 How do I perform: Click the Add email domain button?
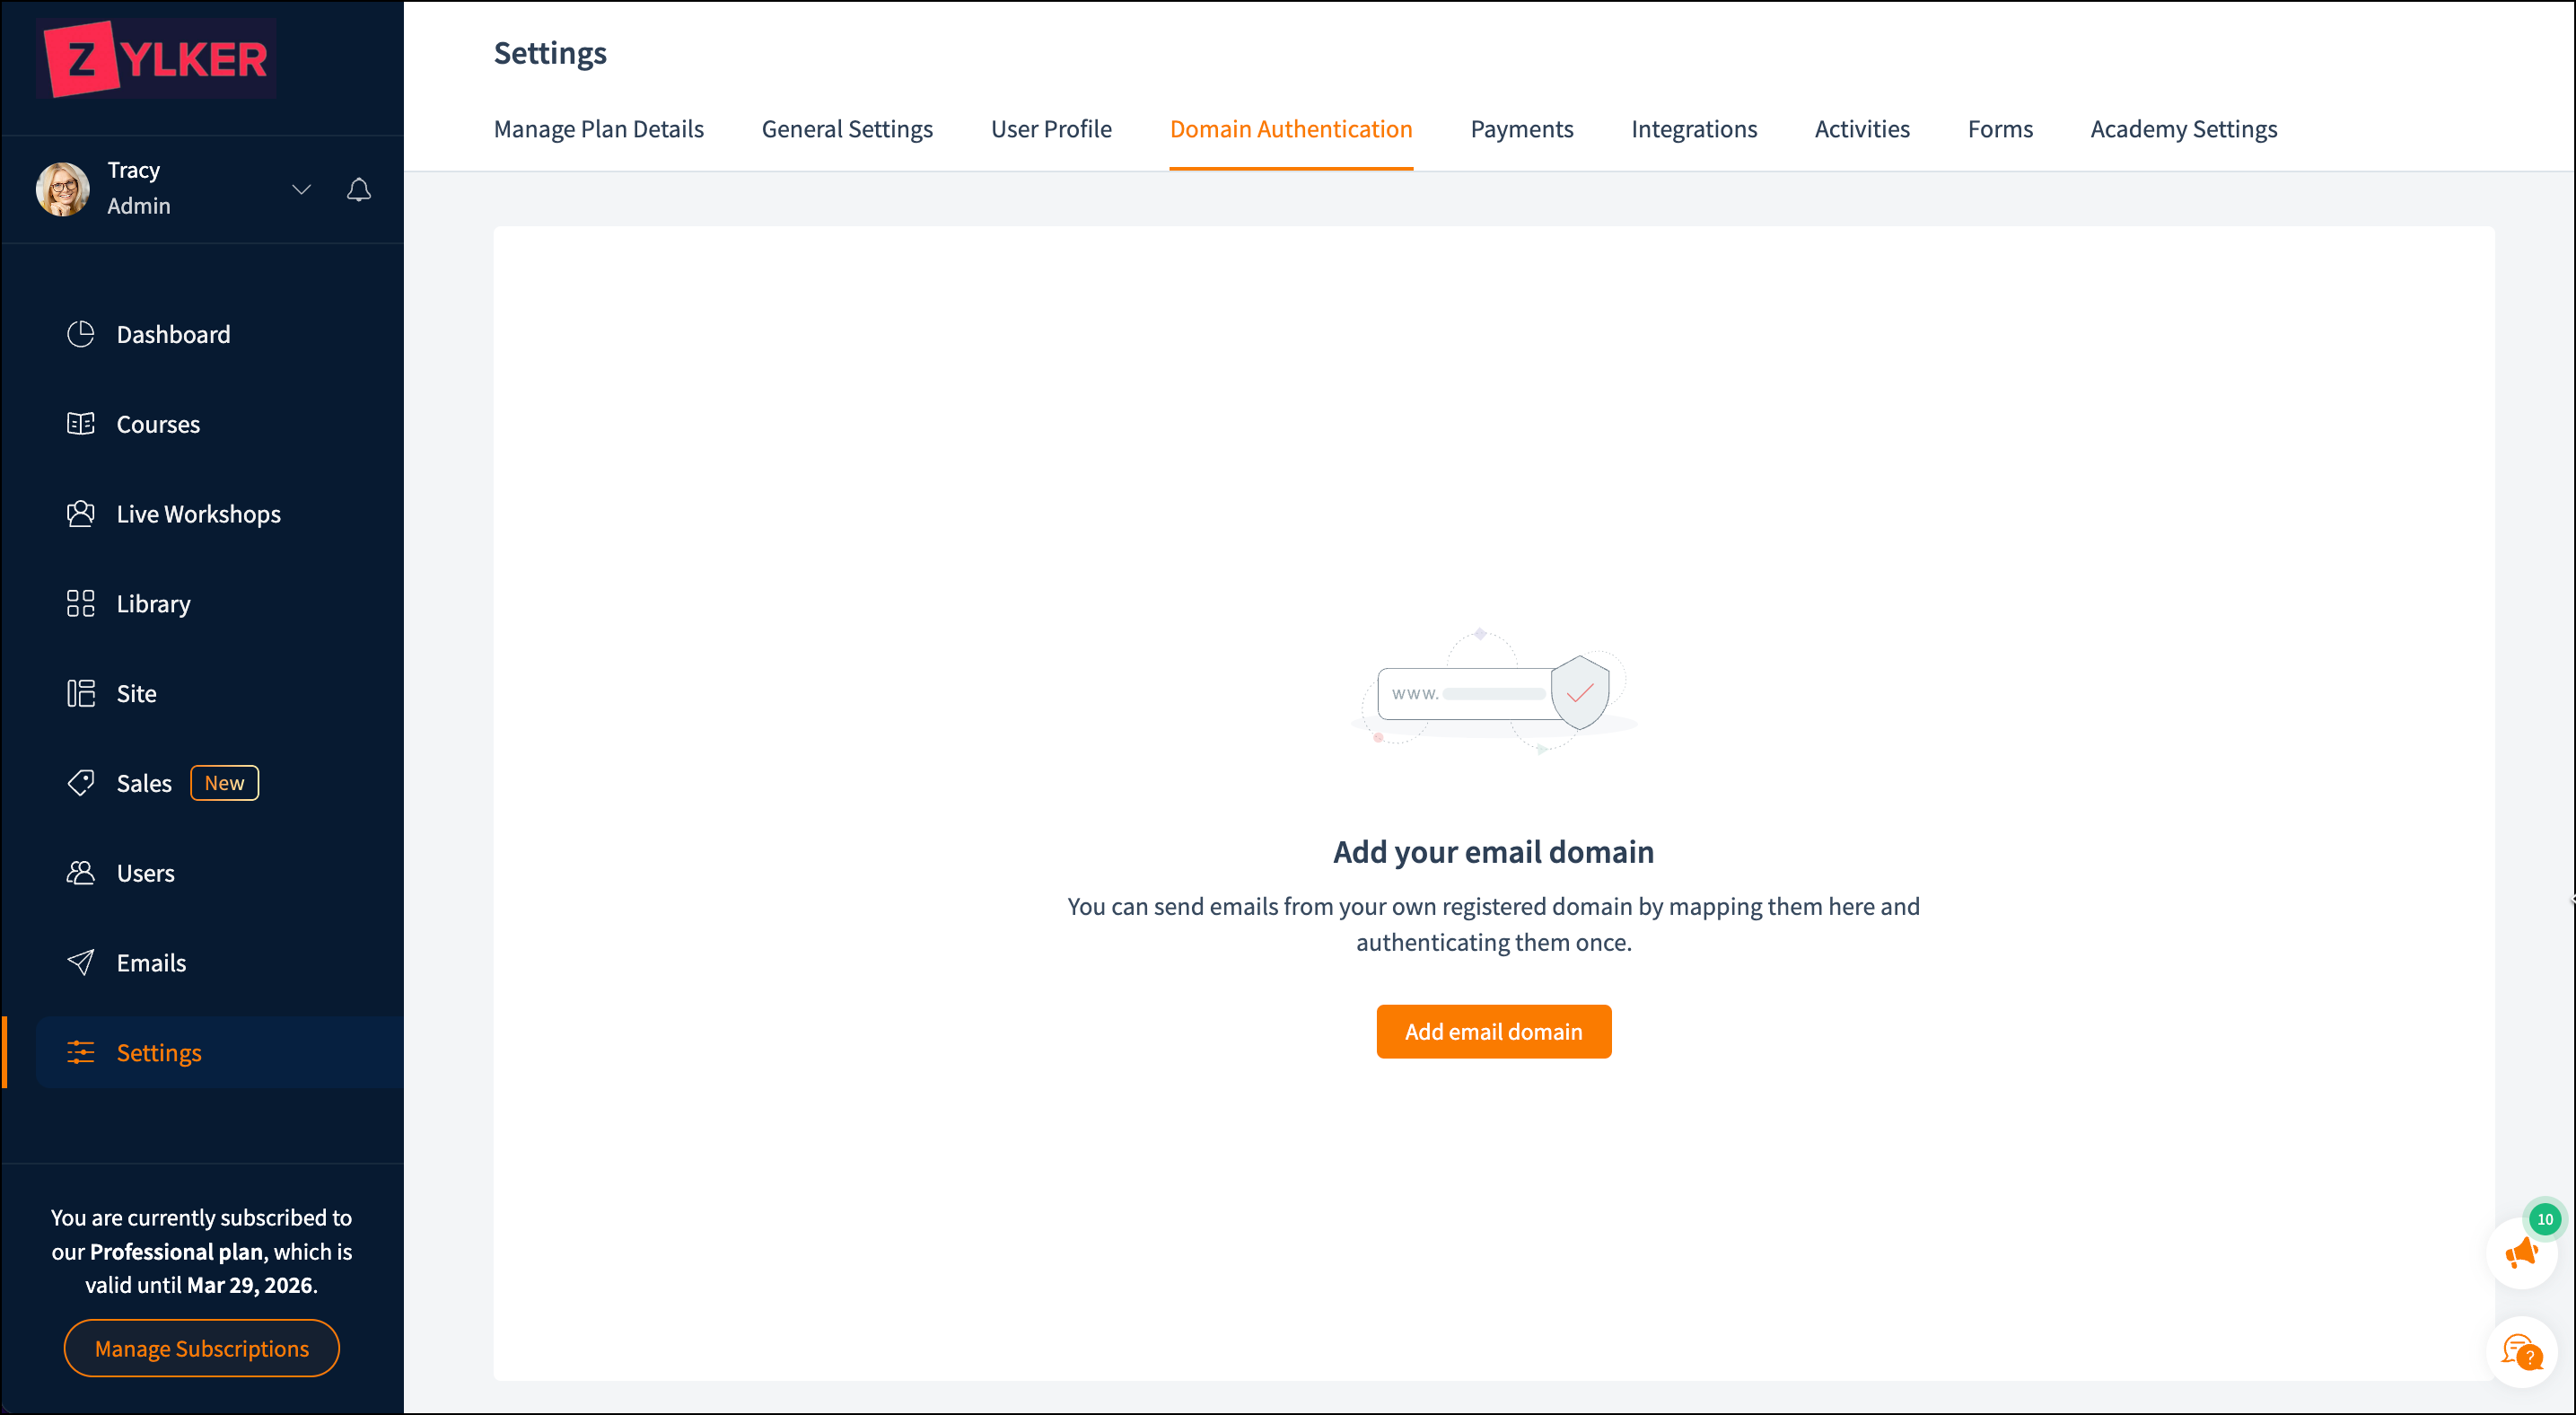(x=1493, y=1031)
